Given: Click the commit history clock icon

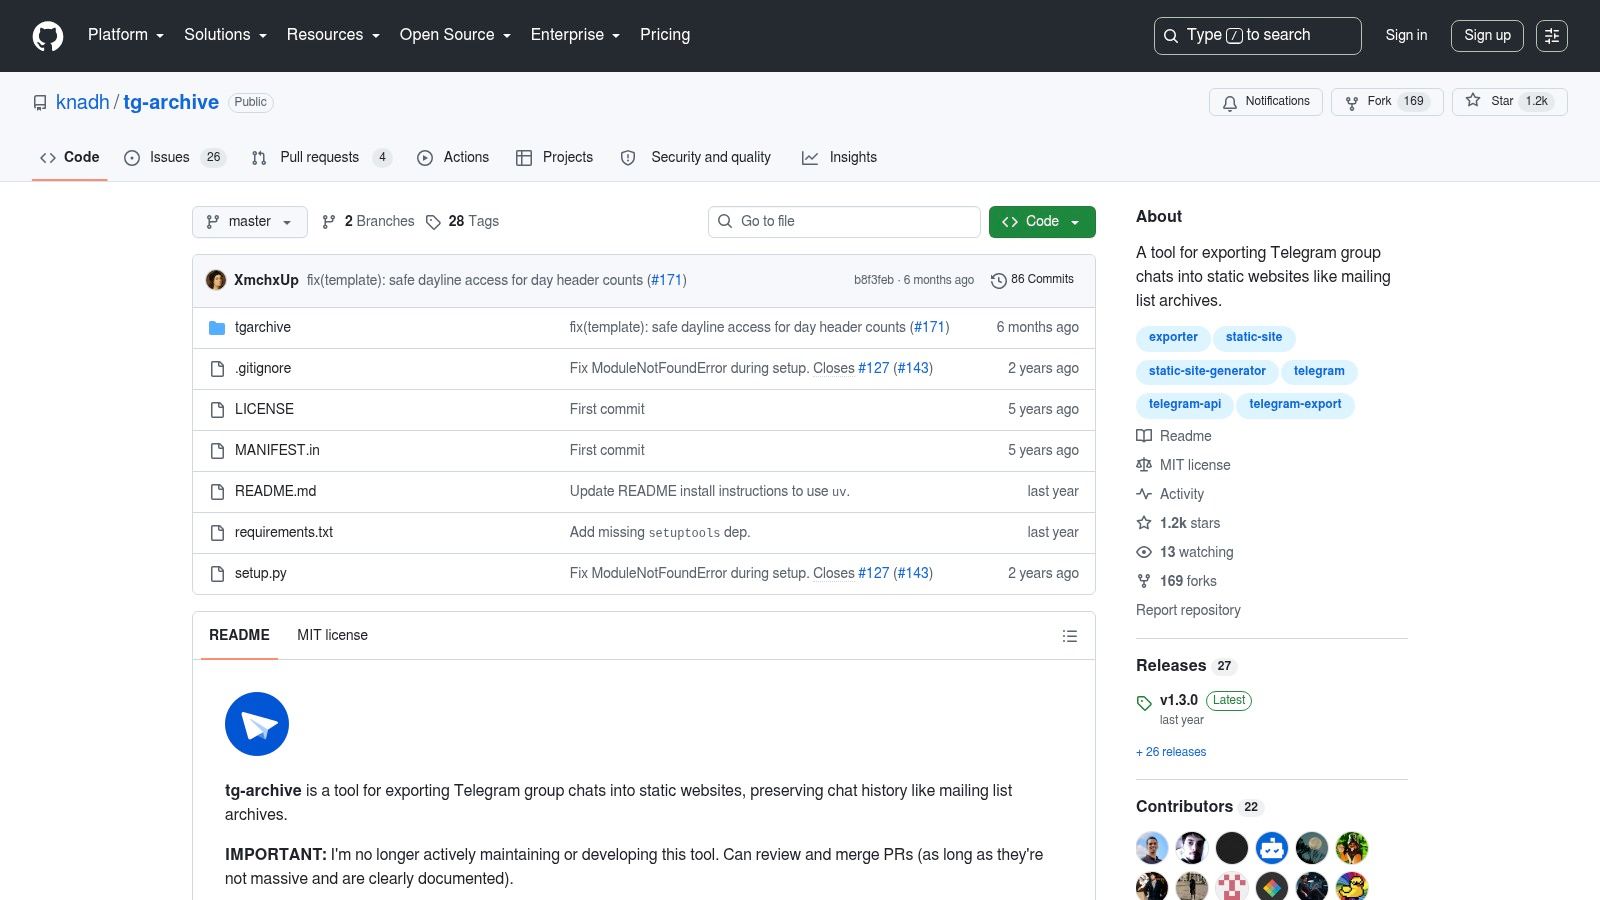Looking at the screenshot, I should (998, 280).
